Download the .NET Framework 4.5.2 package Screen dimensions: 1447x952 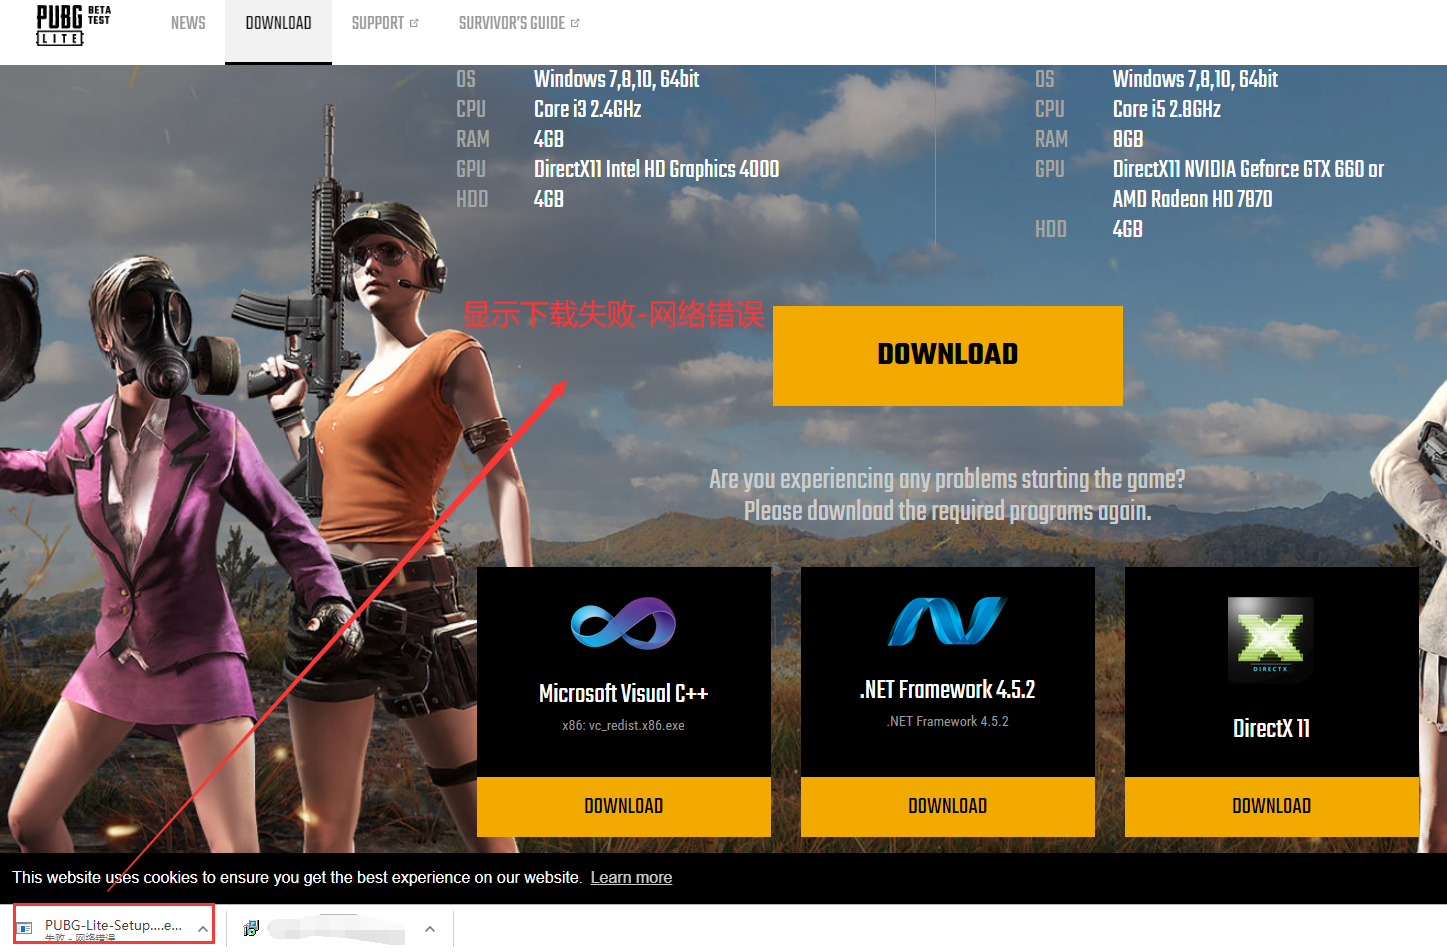[946, 806]
